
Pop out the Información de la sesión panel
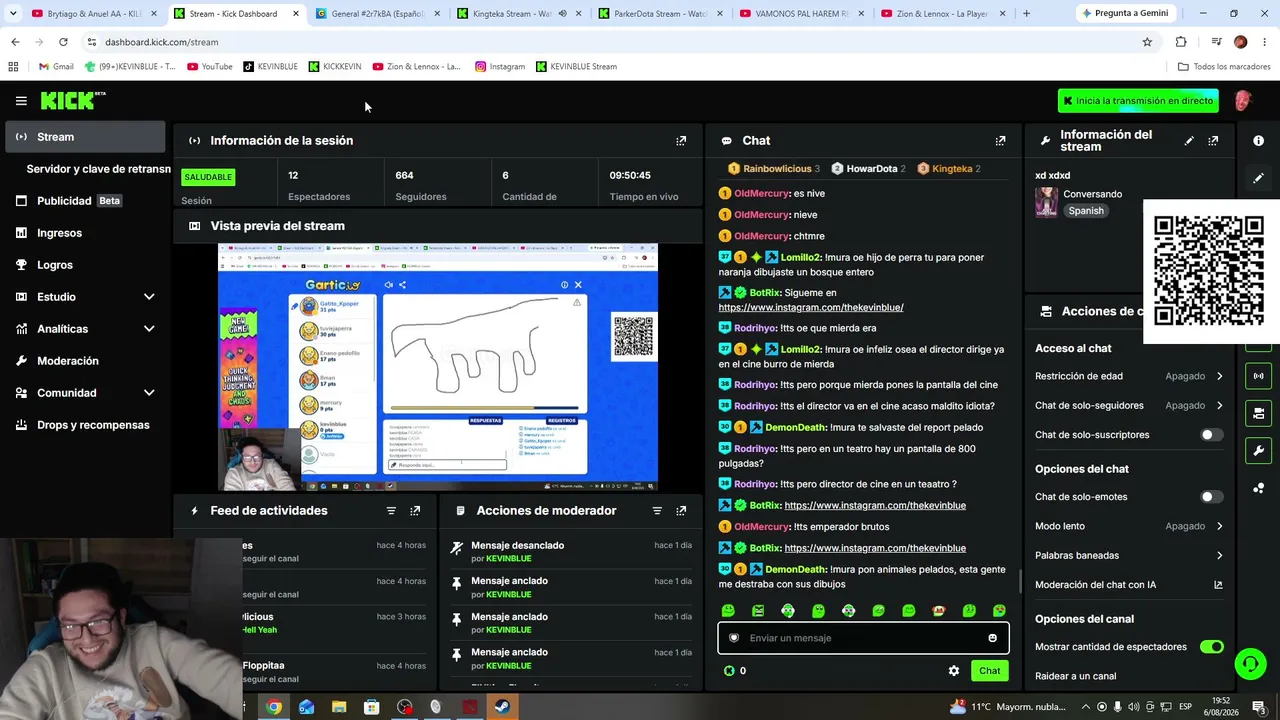[681, 141]
